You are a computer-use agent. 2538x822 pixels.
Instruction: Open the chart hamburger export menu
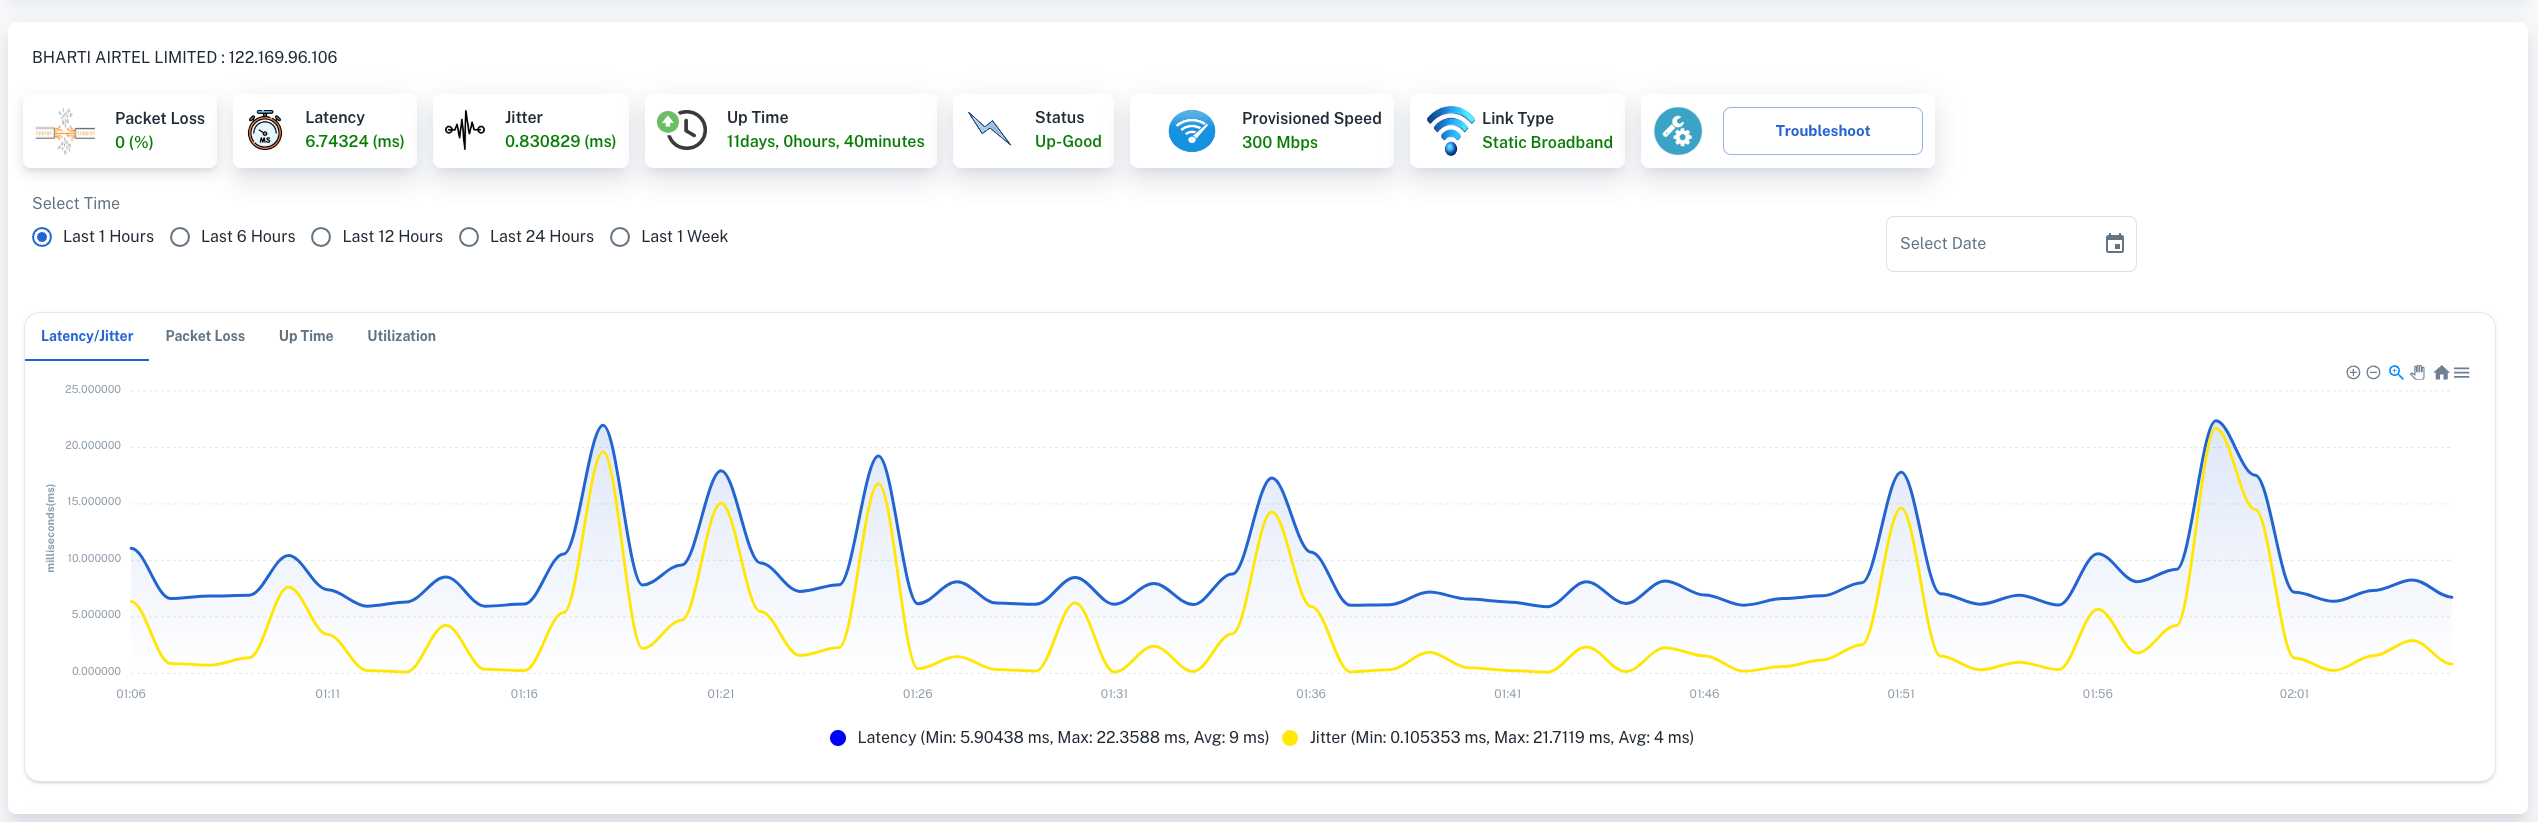pos(2462,373)
